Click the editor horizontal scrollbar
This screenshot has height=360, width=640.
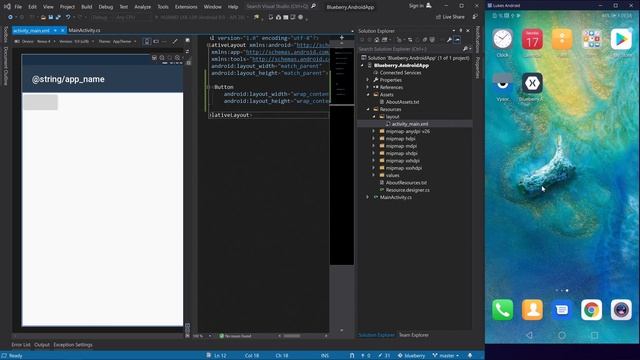(302, 336)
